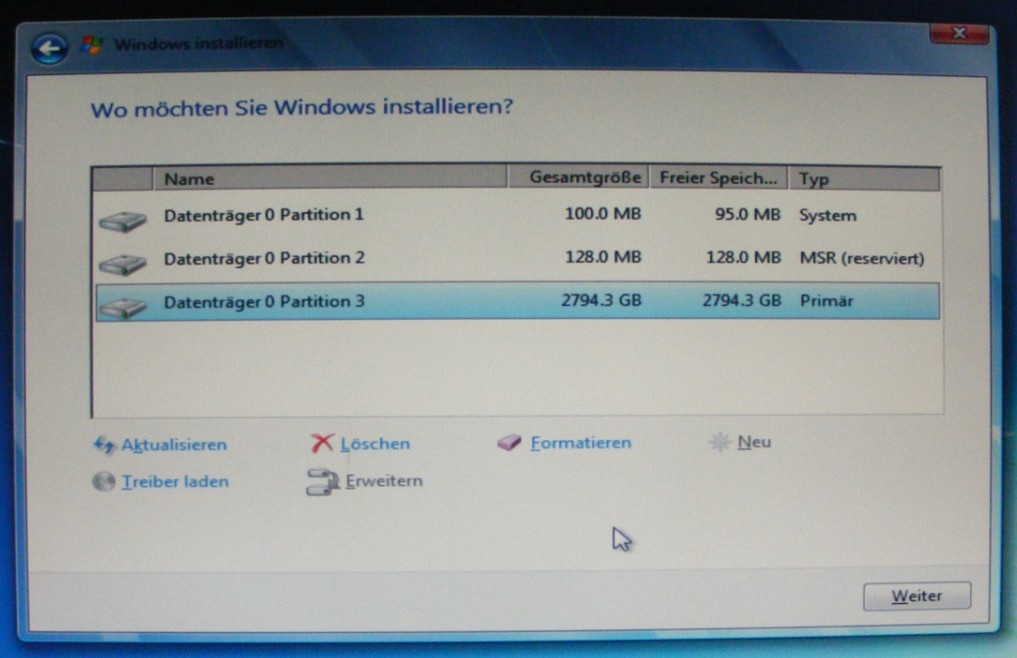Go back with the round arrow button
The width and height of the screenshot is (1017, 658).
pos(49,47)
